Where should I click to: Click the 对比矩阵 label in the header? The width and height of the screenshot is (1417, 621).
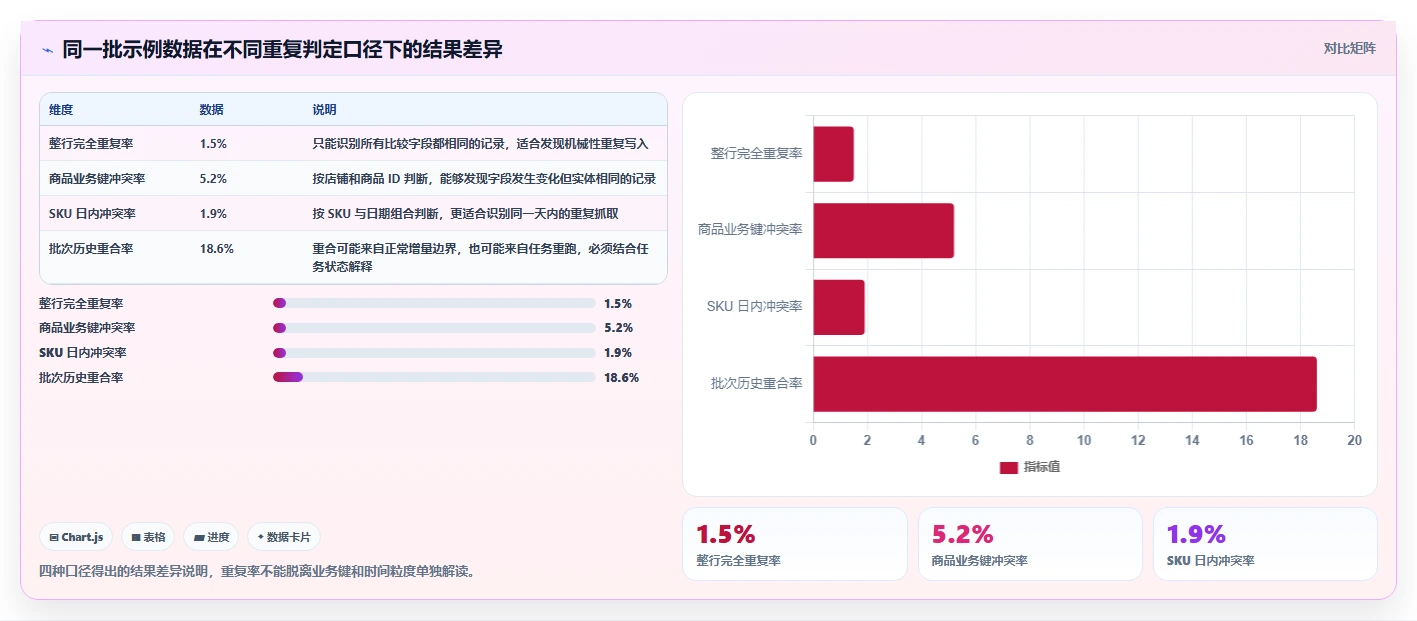pos(1349,48)
